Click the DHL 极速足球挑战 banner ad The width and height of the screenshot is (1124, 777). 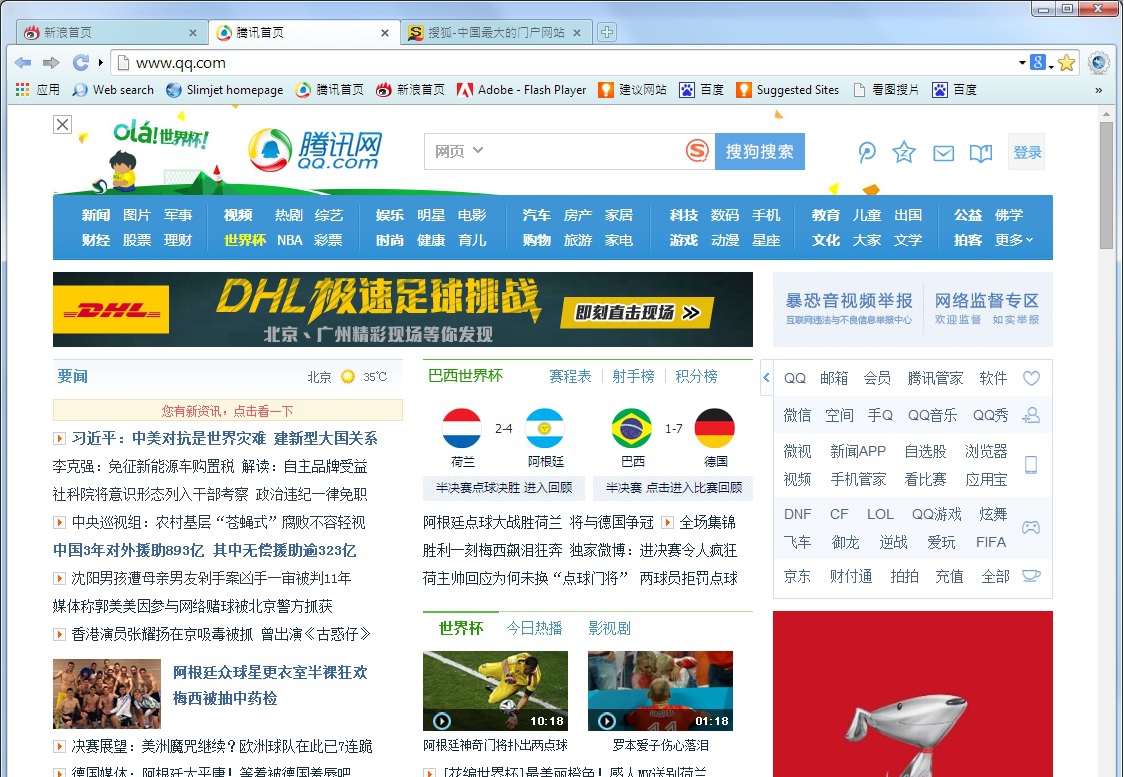tap(403, 310)
